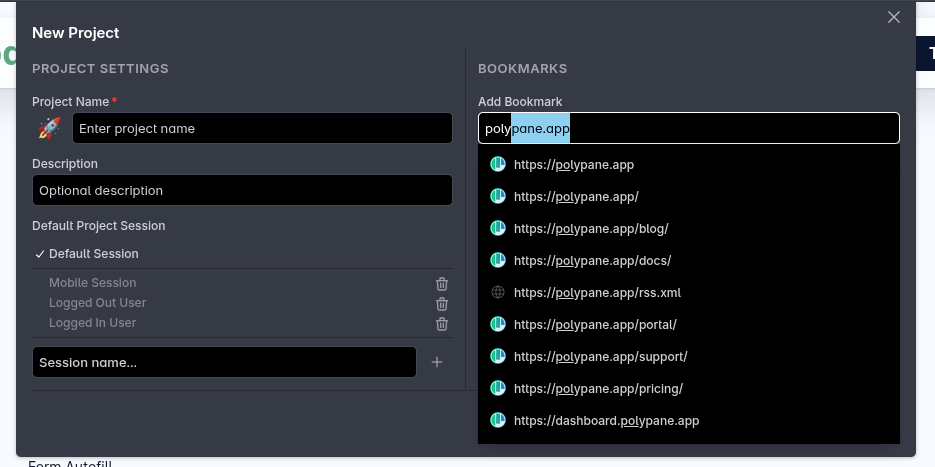The height and width of the screenshot is (467, 935).
Task: Delete the Logged In User session
Action: [x=441, y=324]
